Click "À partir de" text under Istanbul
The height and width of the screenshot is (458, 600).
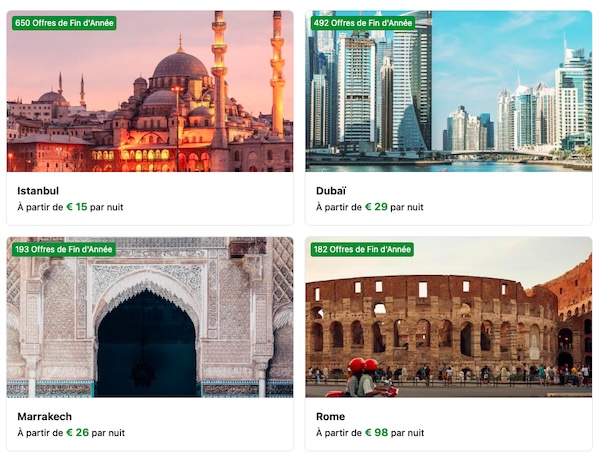click(x=40, y=207)
